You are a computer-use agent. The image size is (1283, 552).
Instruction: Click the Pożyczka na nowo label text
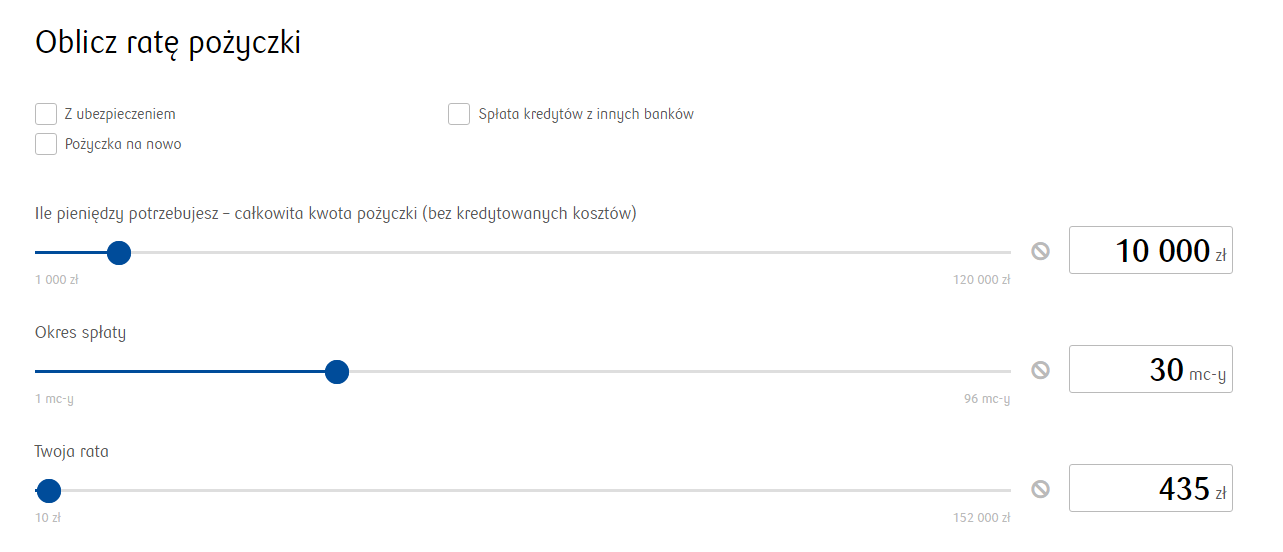(123, 144)
